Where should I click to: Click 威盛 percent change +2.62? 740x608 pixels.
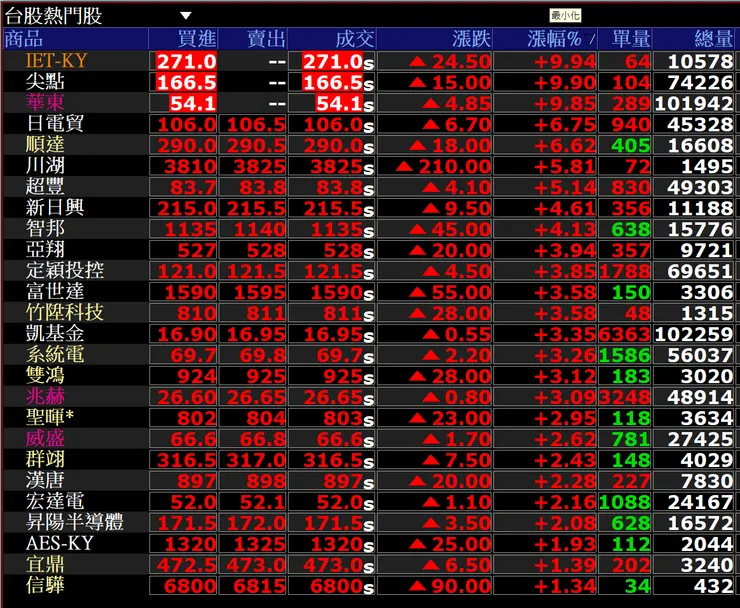(564, 439)
